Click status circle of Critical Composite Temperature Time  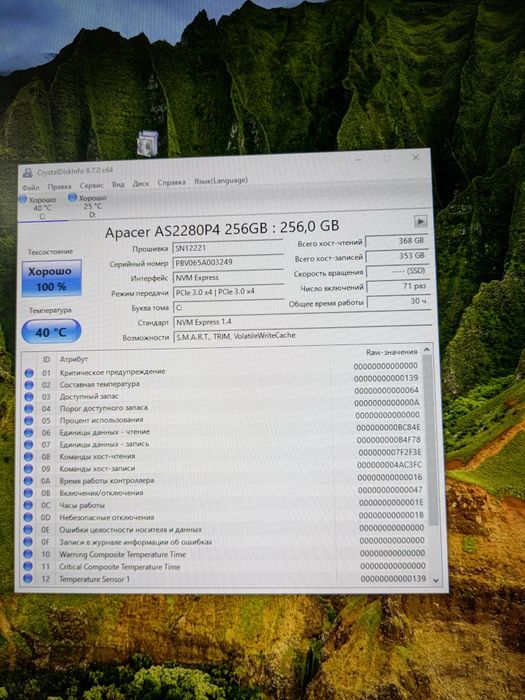(x=28, y=567)
